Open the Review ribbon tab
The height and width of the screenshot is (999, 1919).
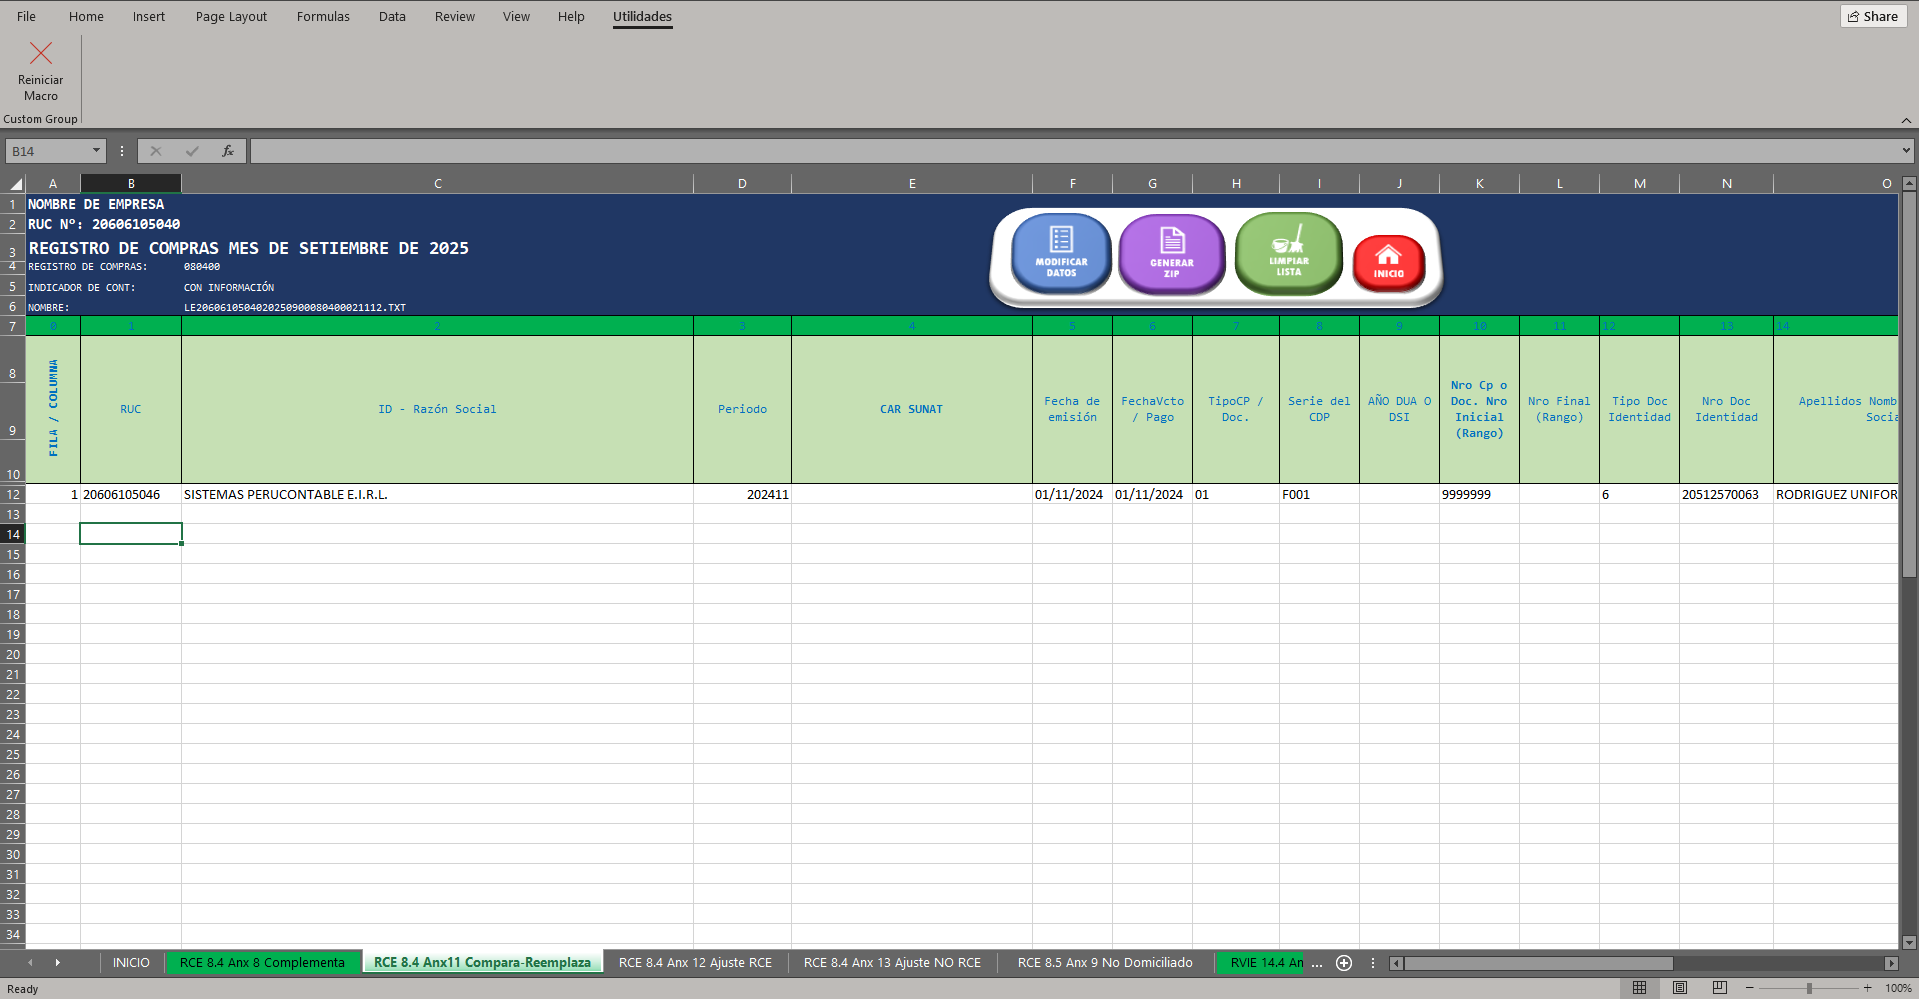[x=455, y=16]
